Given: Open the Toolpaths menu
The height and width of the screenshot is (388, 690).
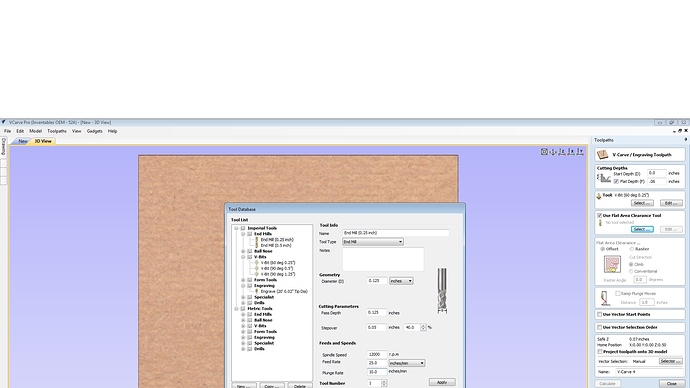Looking at the screenshot, I should 57,131.
